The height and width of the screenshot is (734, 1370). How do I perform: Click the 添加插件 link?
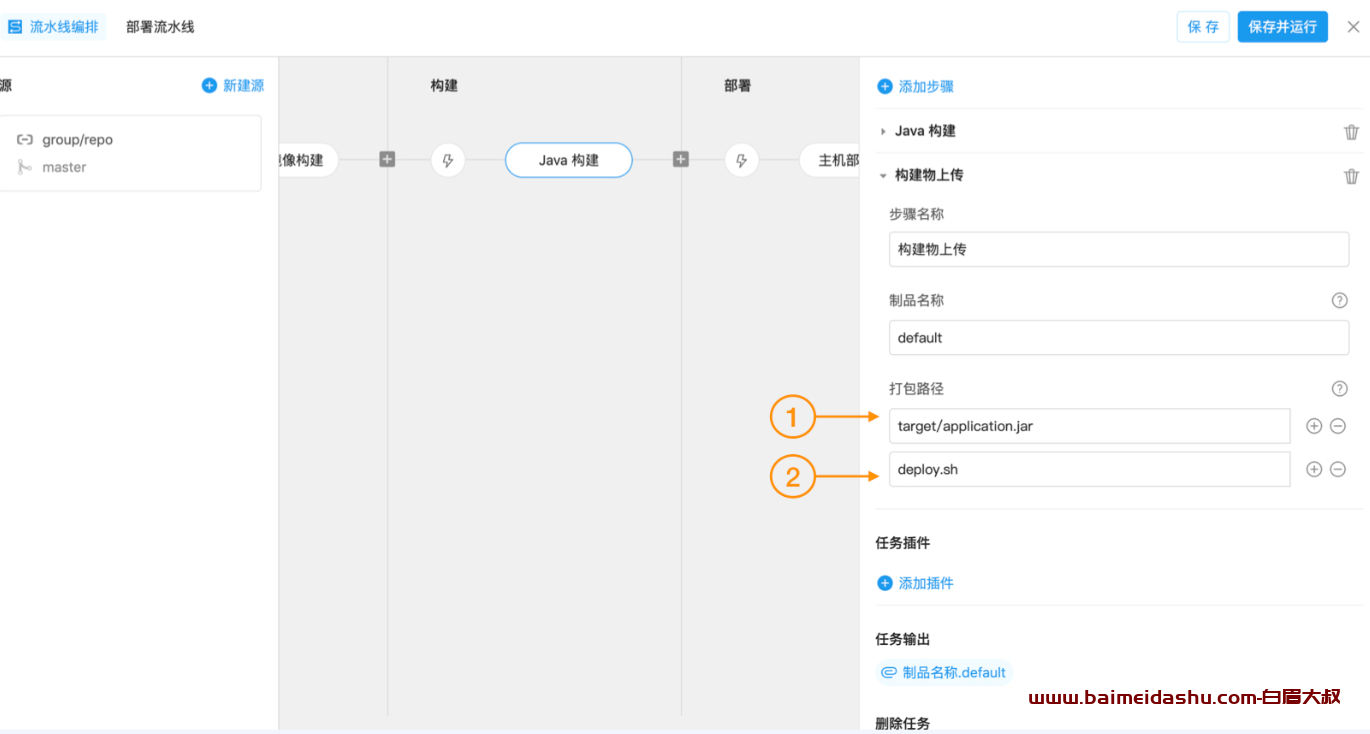(926, 583)
